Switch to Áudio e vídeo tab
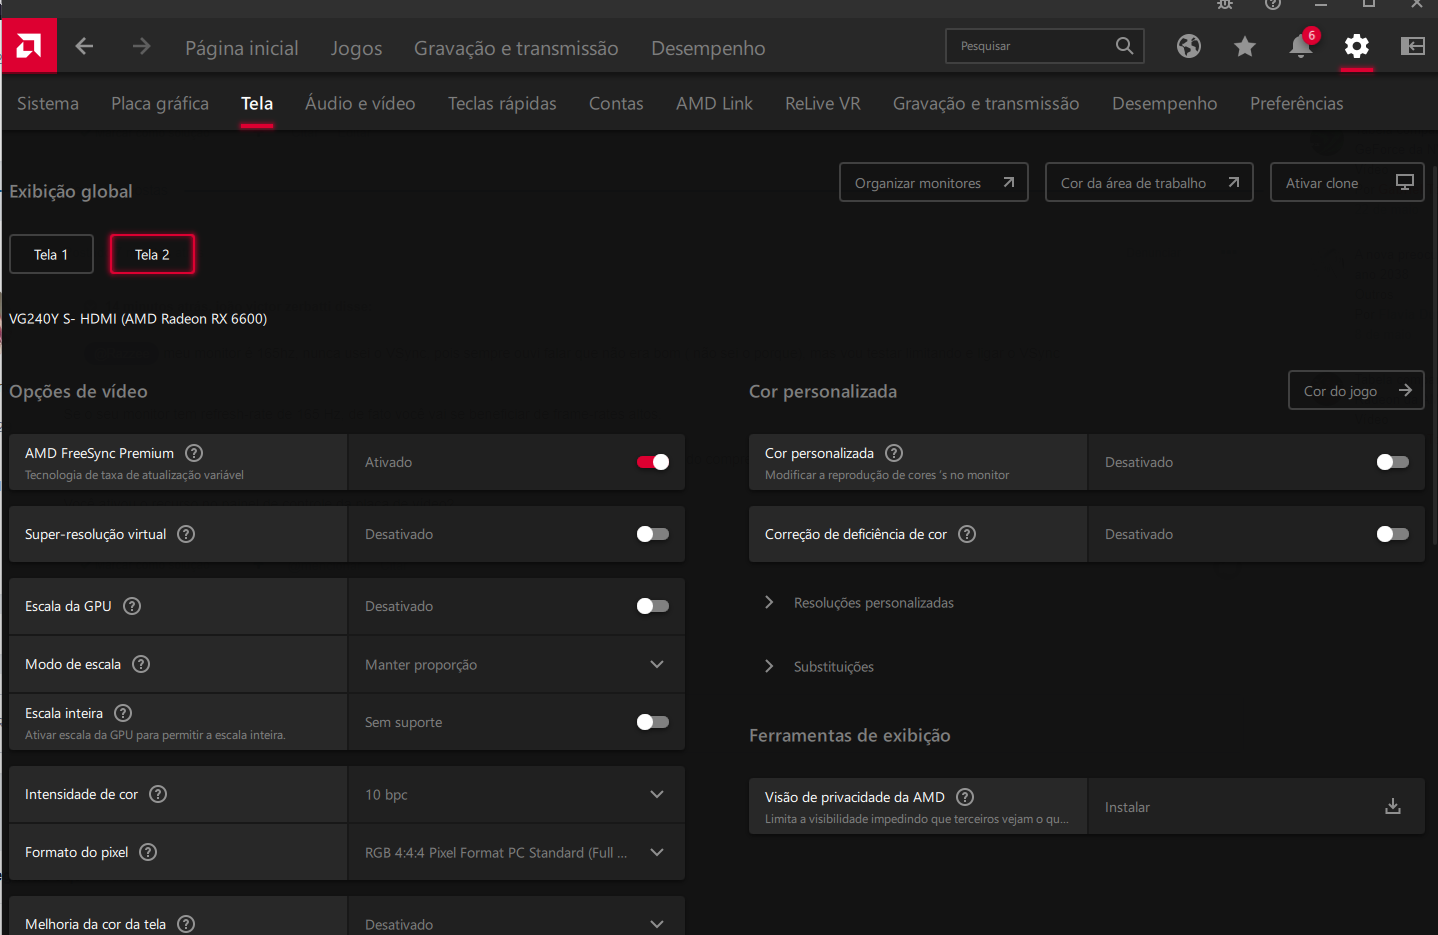Viewport: 1438px width, 935px height. pos(360,103)
